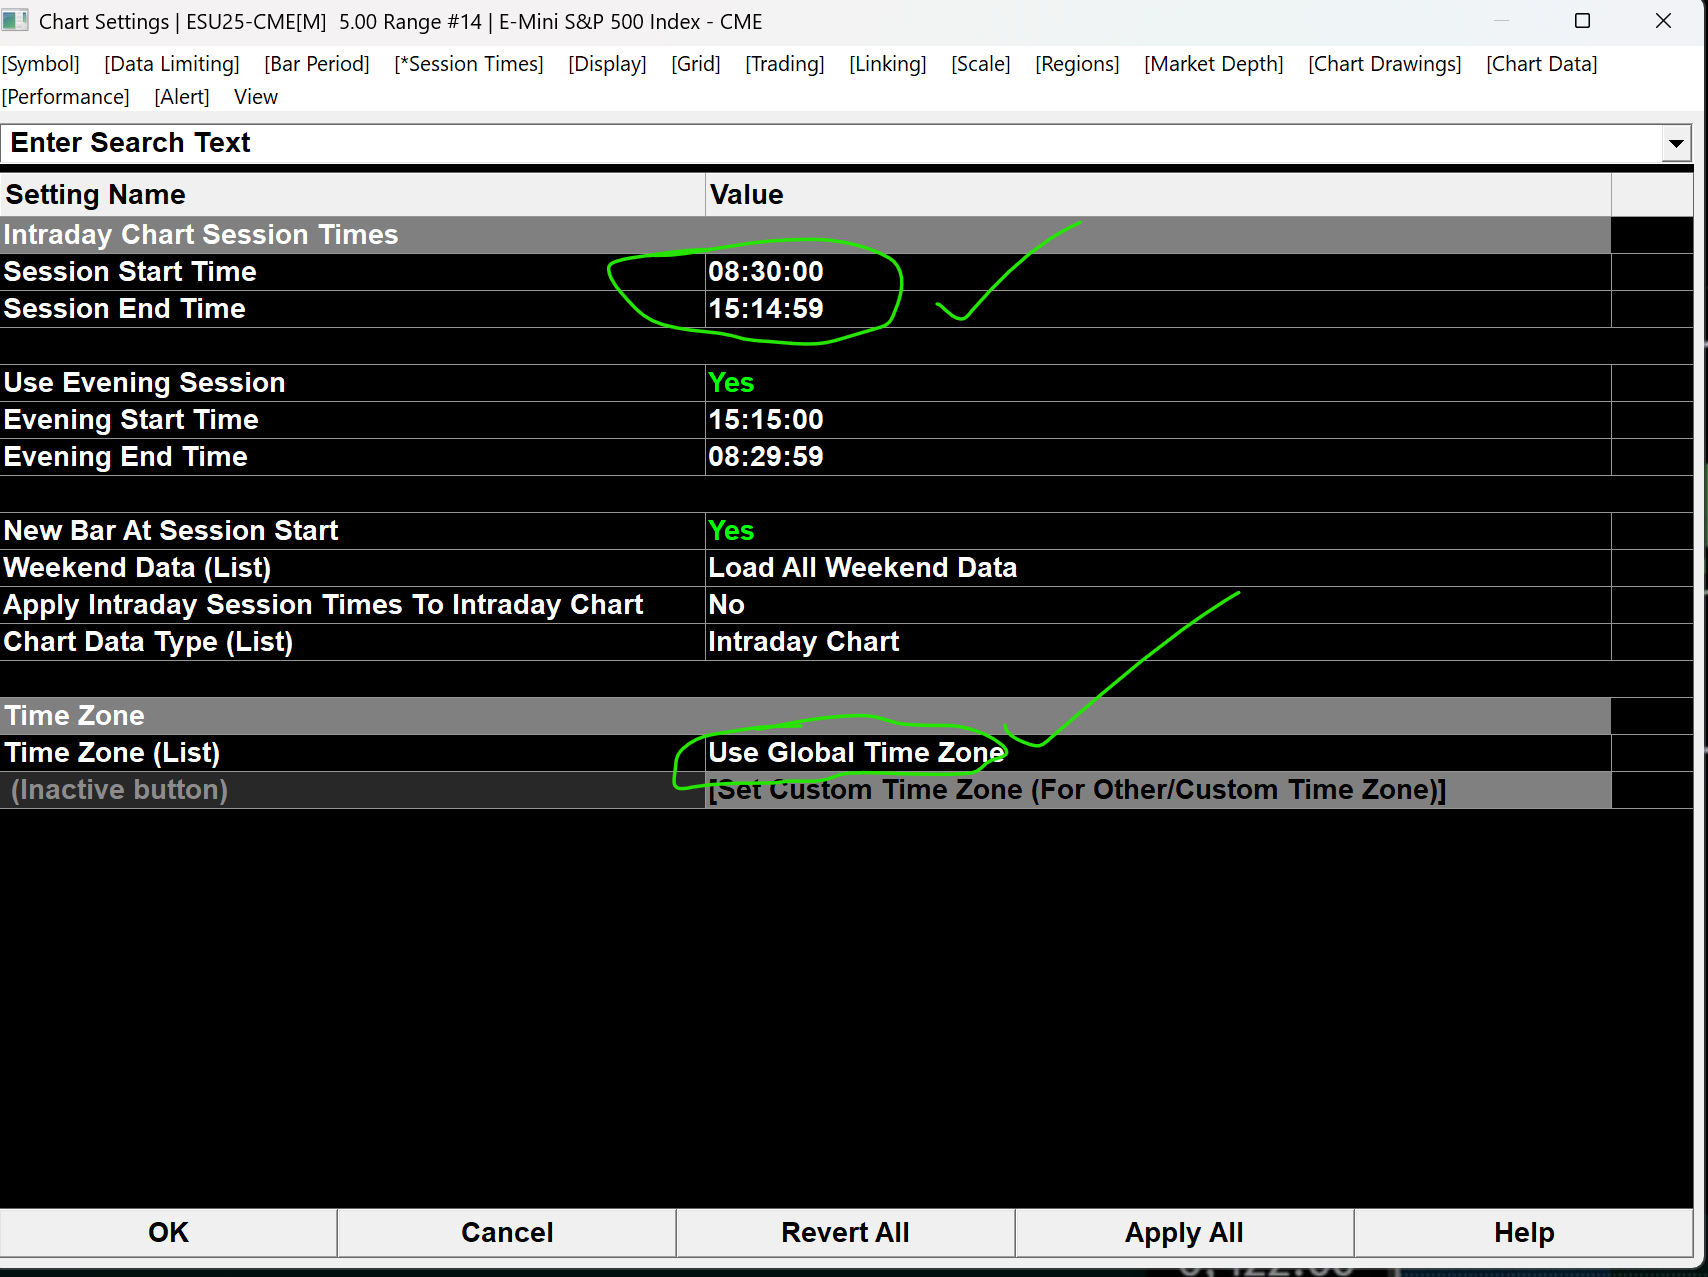Click the Revert All button
The image size is (1708, 1277).
pos(845,1233)
